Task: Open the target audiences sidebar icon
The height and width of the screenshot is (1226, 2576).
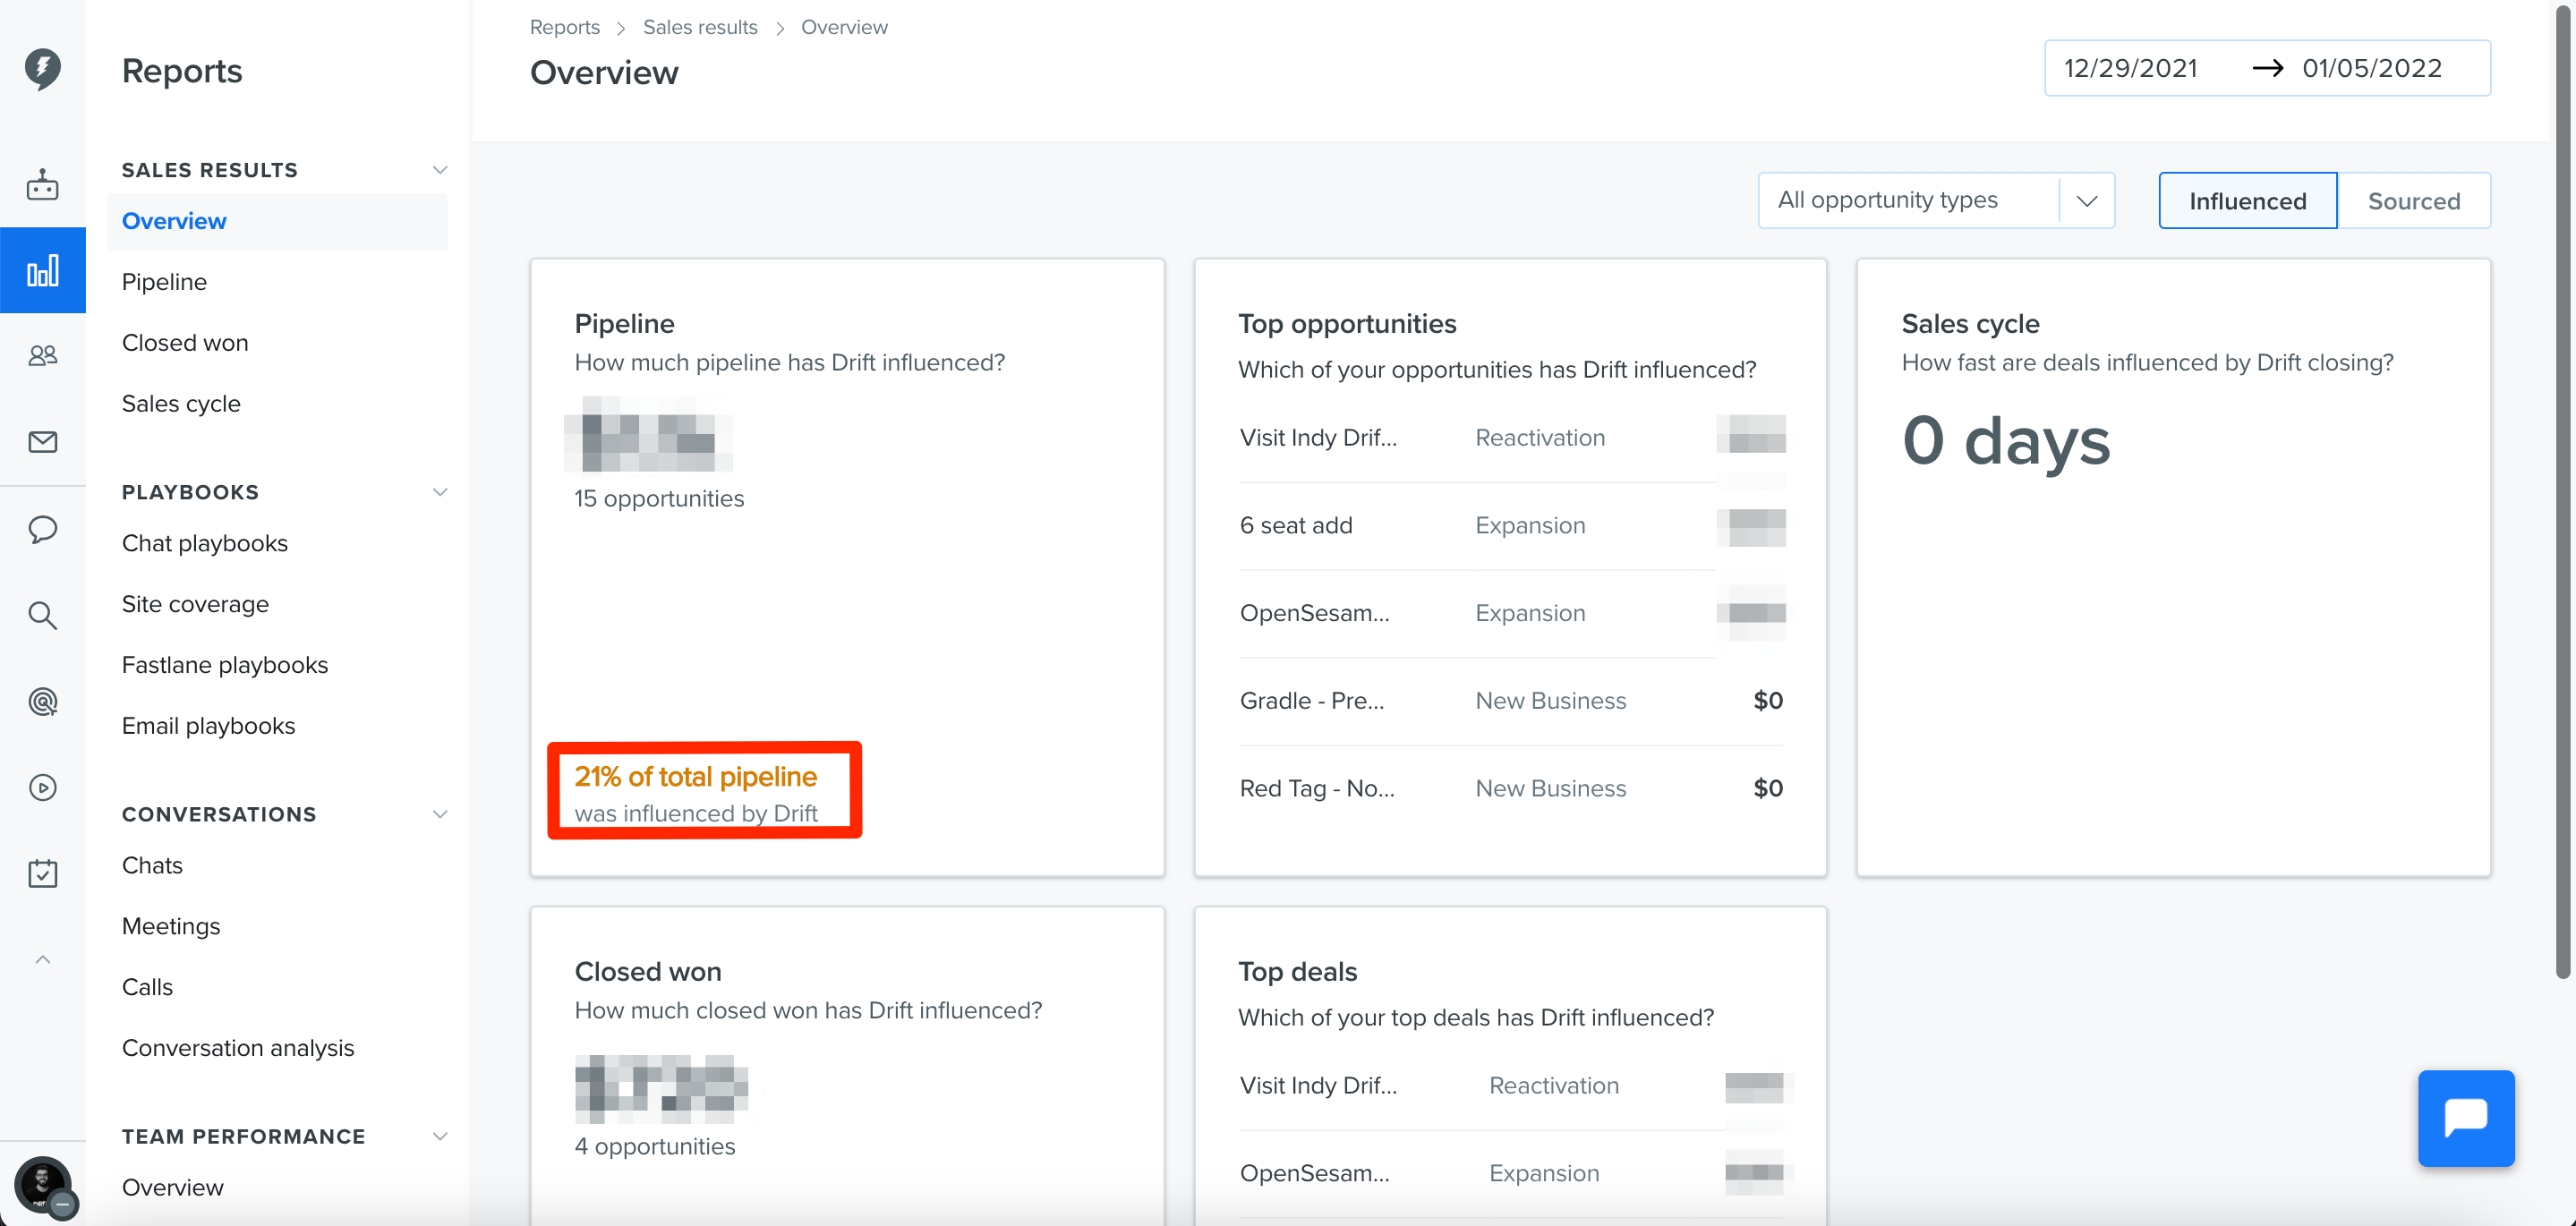Action: (42, 701)
